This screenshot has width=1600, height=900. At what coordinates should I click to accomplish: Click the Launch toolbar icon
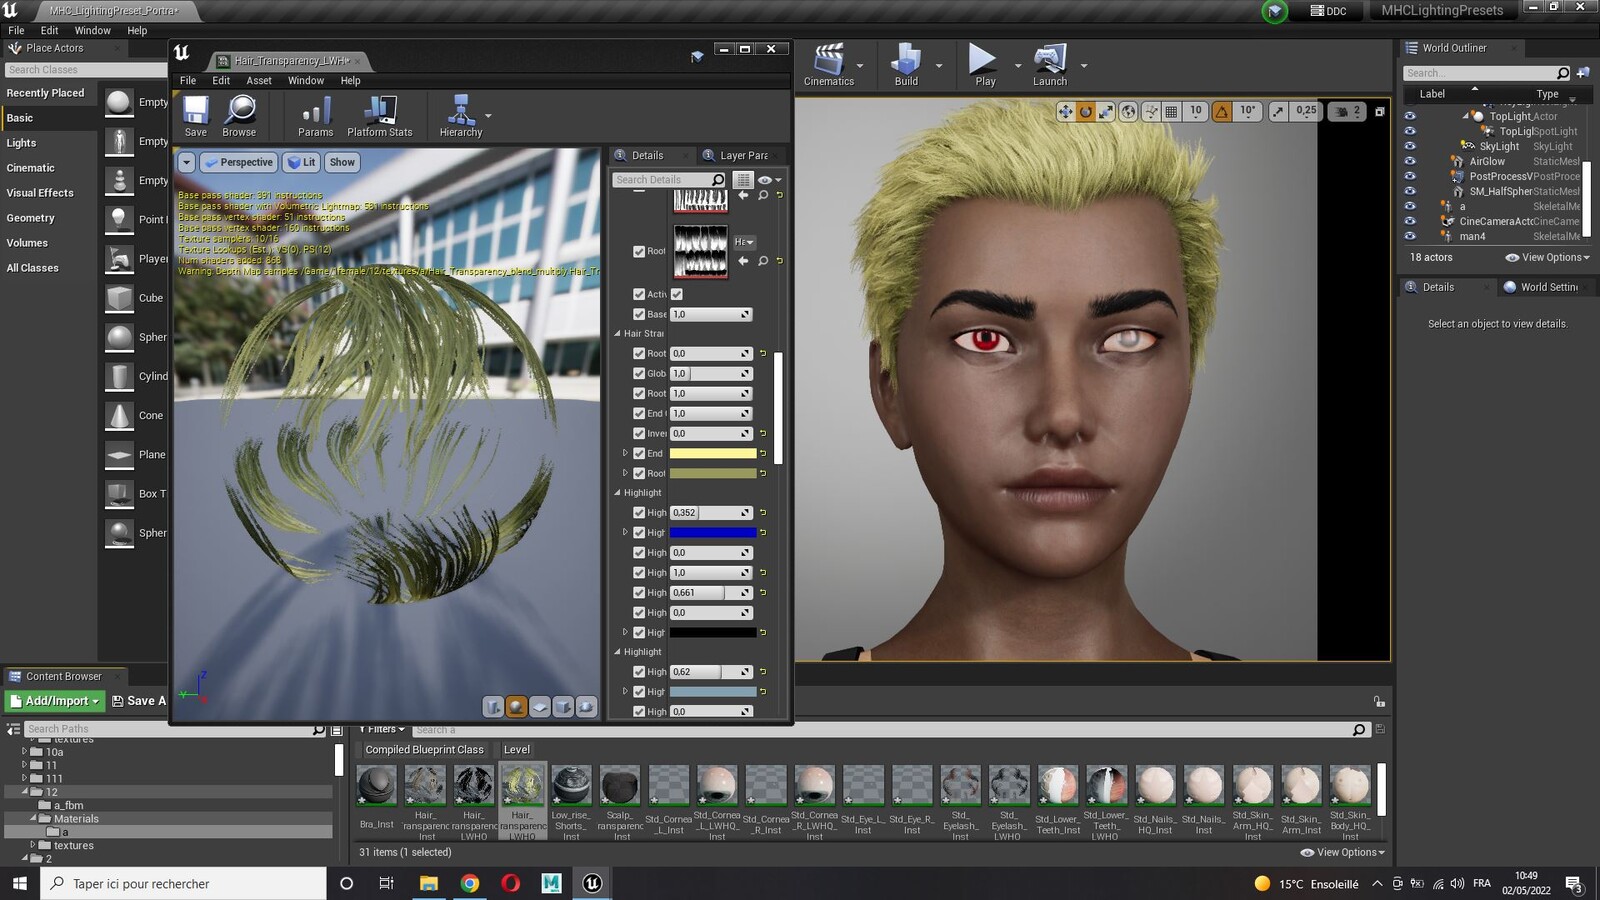(x=1050, y=58)
